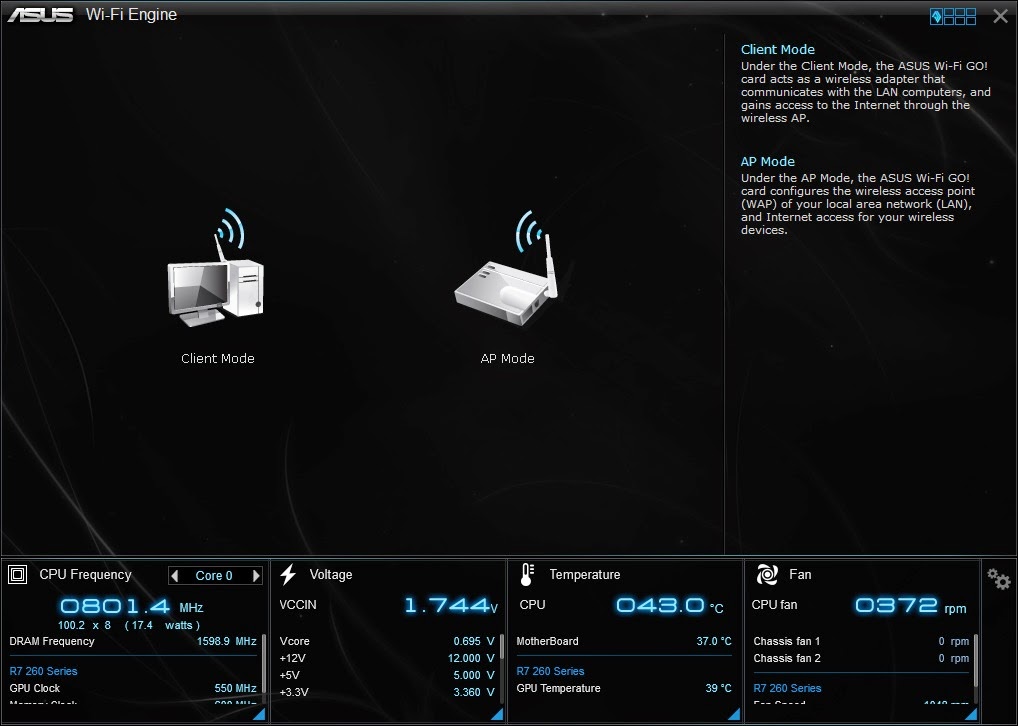The image size is (1018, 726).
Task: Click the AP Mode label under the router
Action: [507, 358]
